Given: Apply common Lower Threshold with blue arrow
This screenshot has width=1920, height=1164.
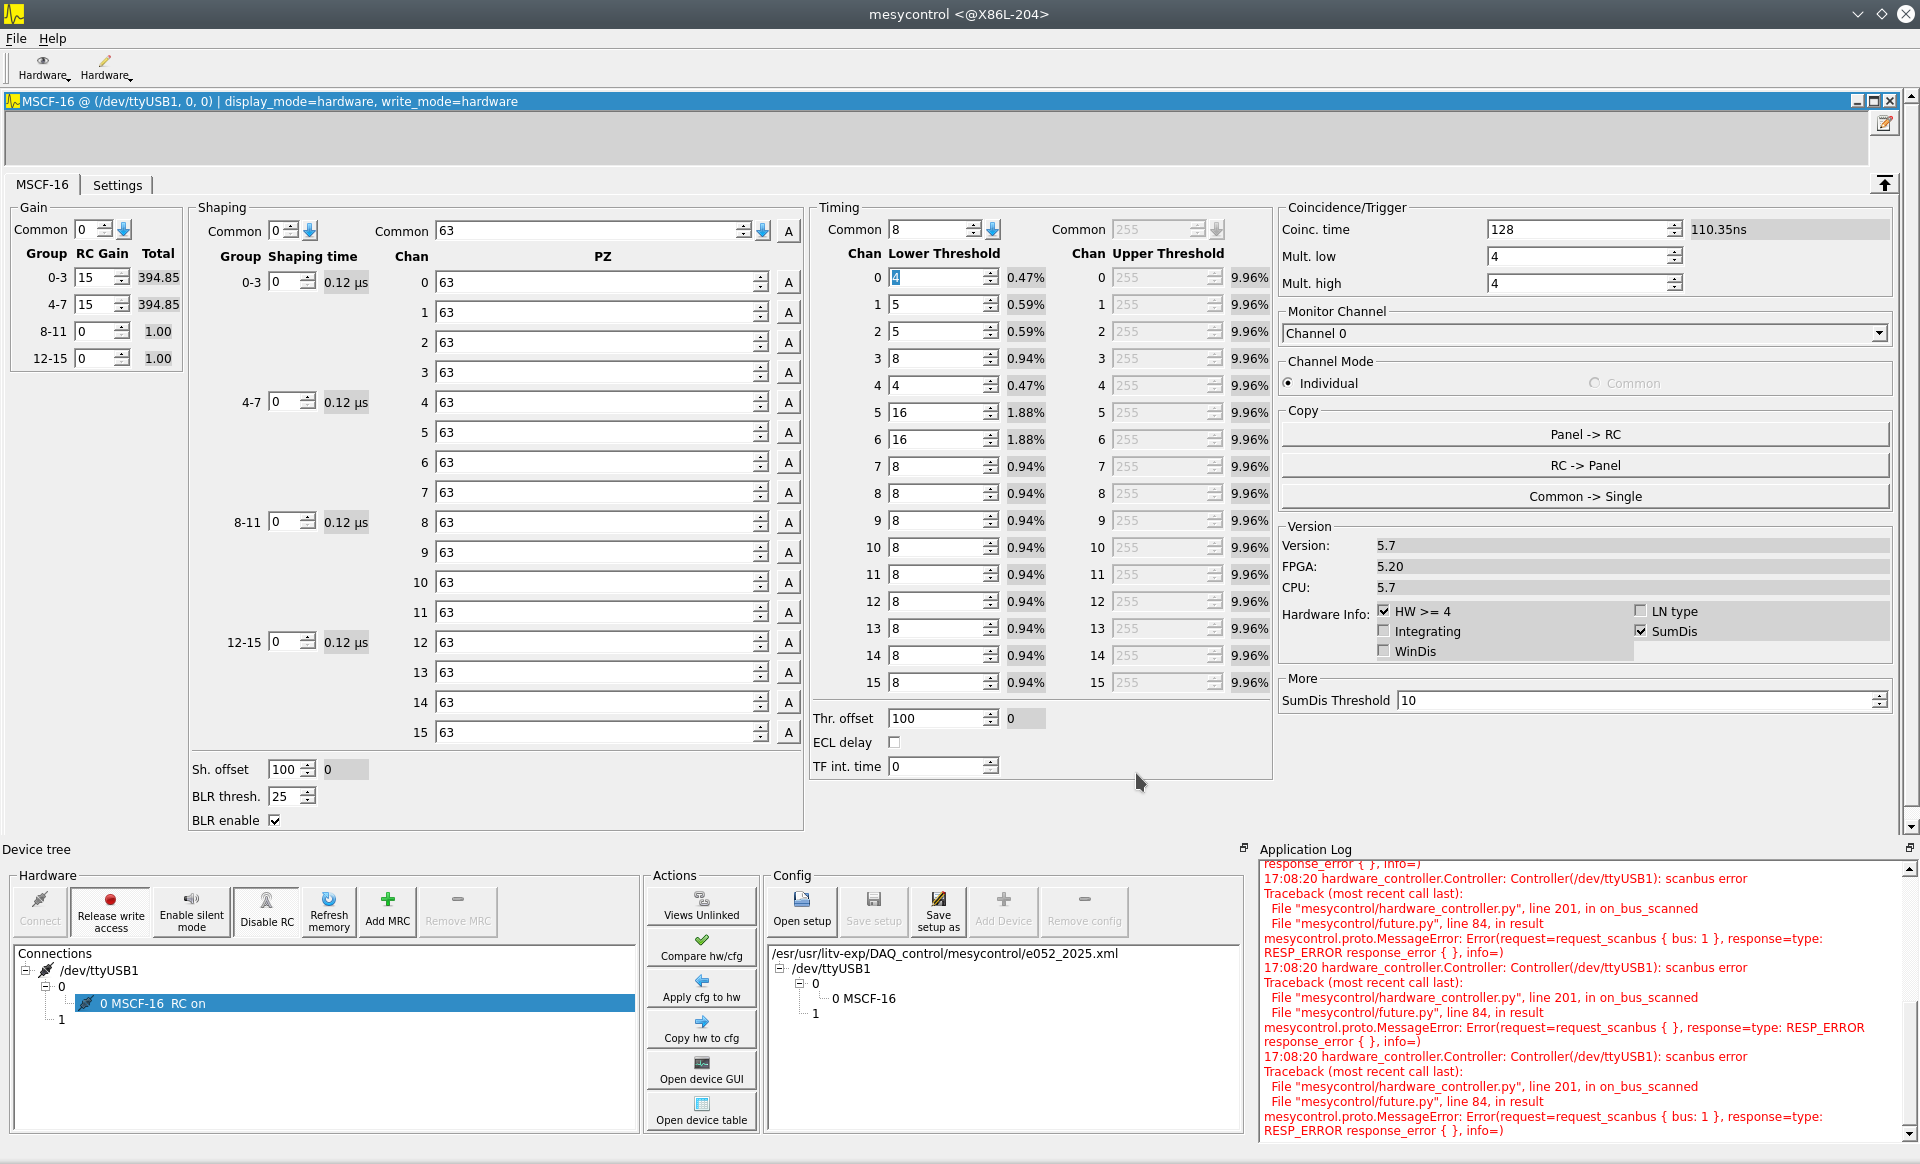Looking at the screenshot, I should [993, 230].
